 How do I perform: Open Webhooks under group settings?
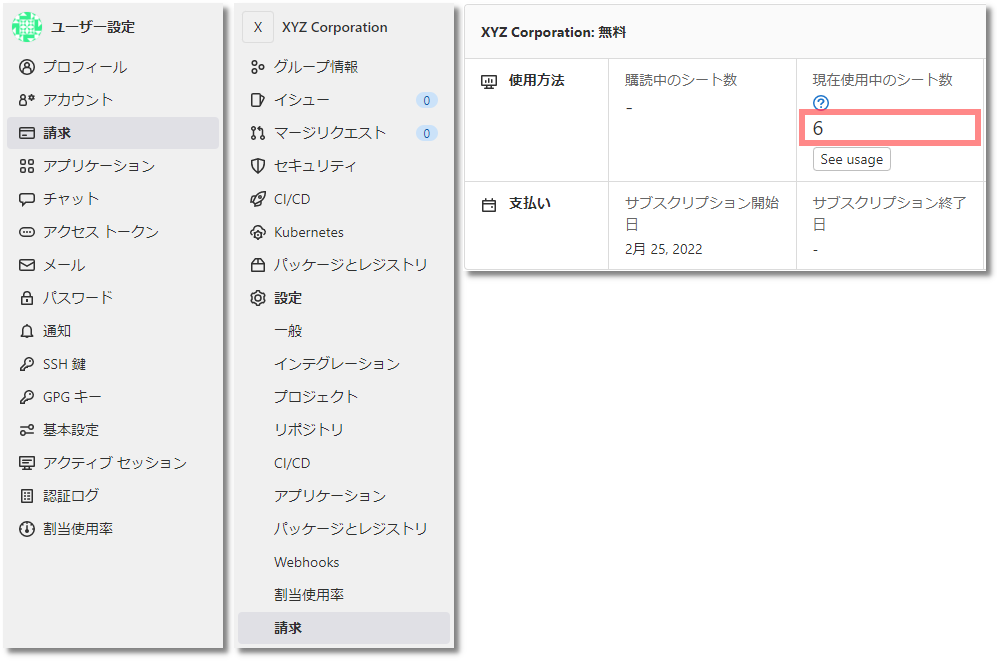(344, 562)
